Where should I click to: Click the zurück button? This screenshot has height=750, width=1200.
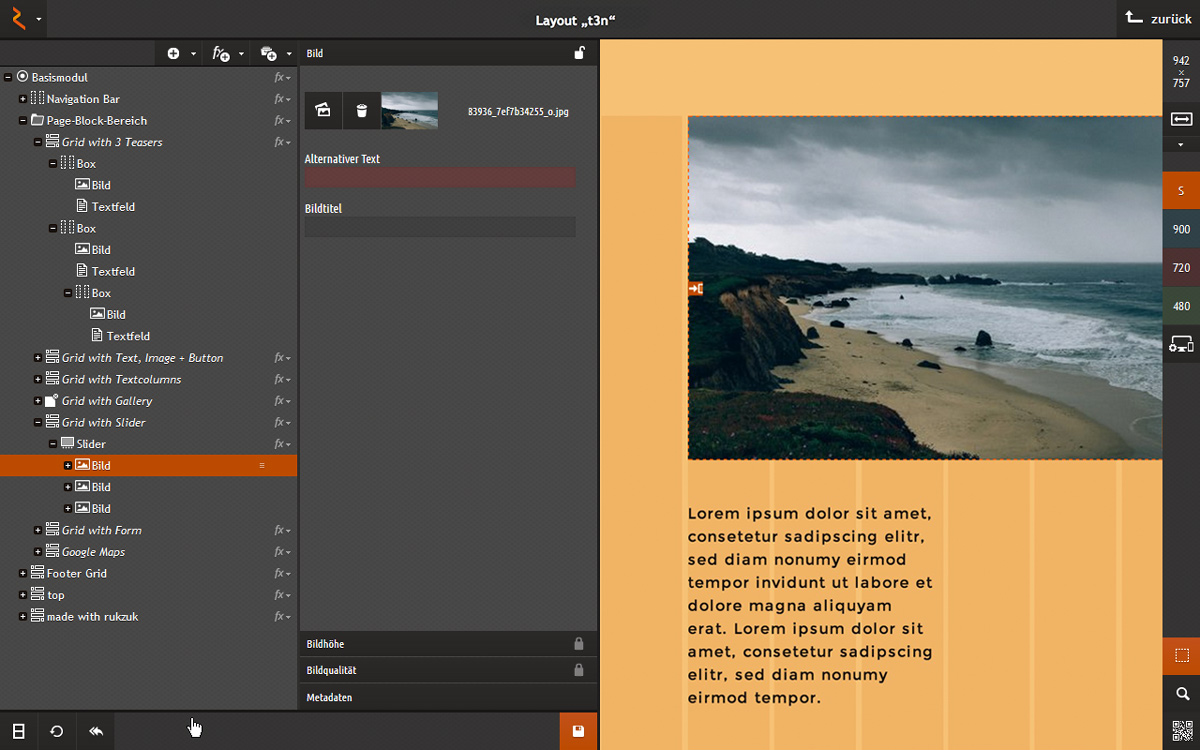point(1158,19)
